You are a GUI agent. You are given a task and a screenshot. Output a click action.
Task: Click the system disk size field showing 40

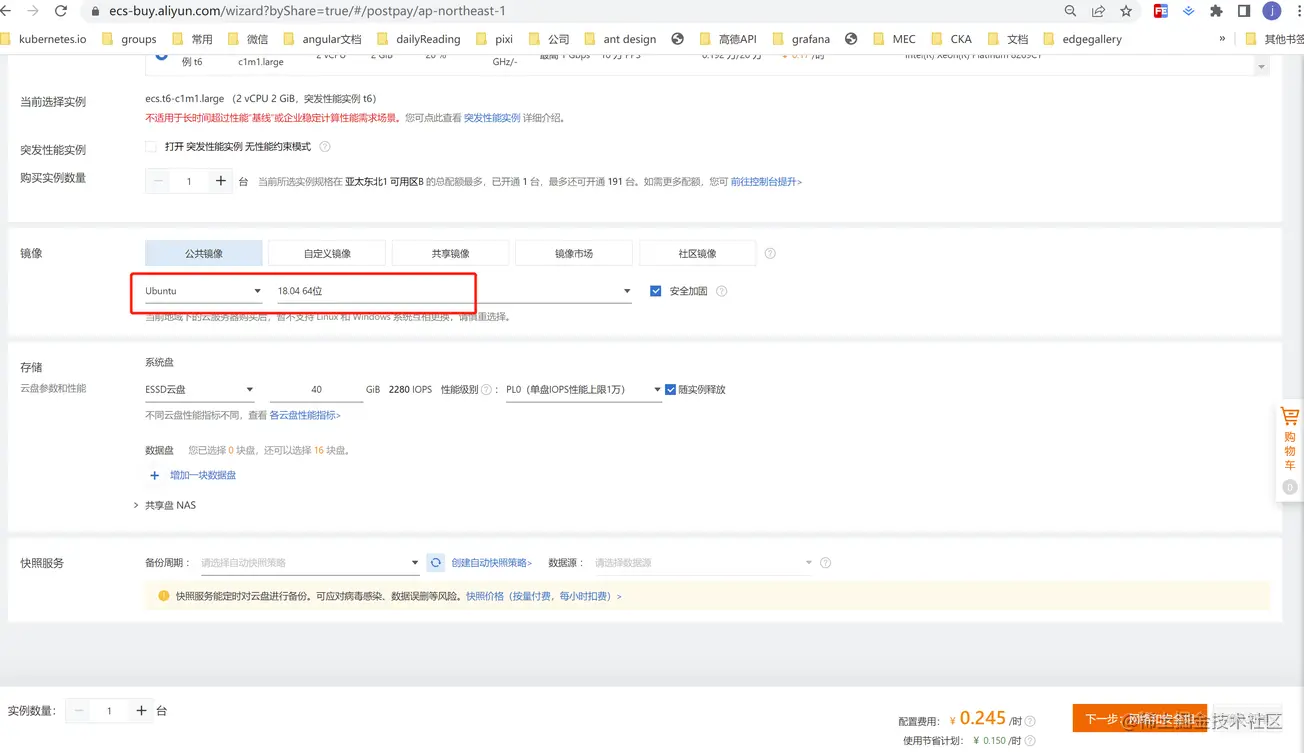coord(316,390)
